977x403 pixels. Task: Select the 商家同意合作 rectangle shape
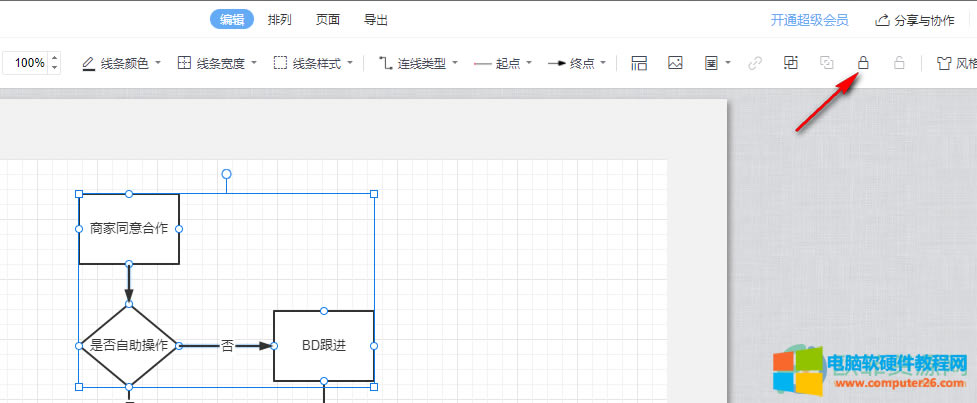click(x=129, y=229)
